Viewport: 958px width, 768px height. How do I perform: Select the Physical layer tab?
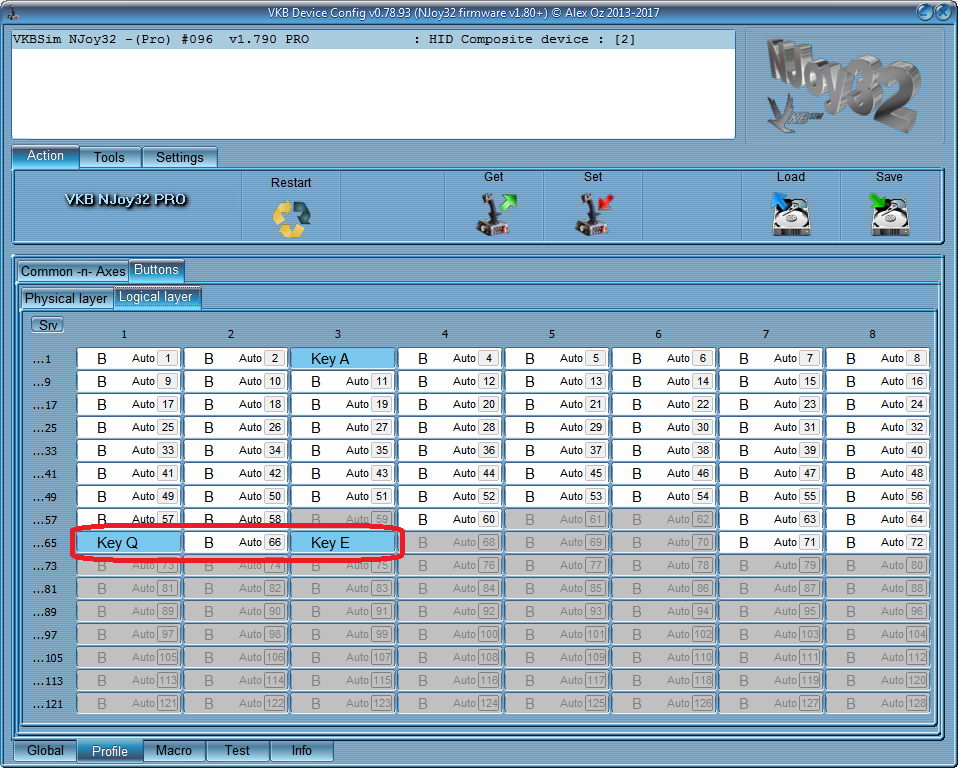tap(66, 298)
